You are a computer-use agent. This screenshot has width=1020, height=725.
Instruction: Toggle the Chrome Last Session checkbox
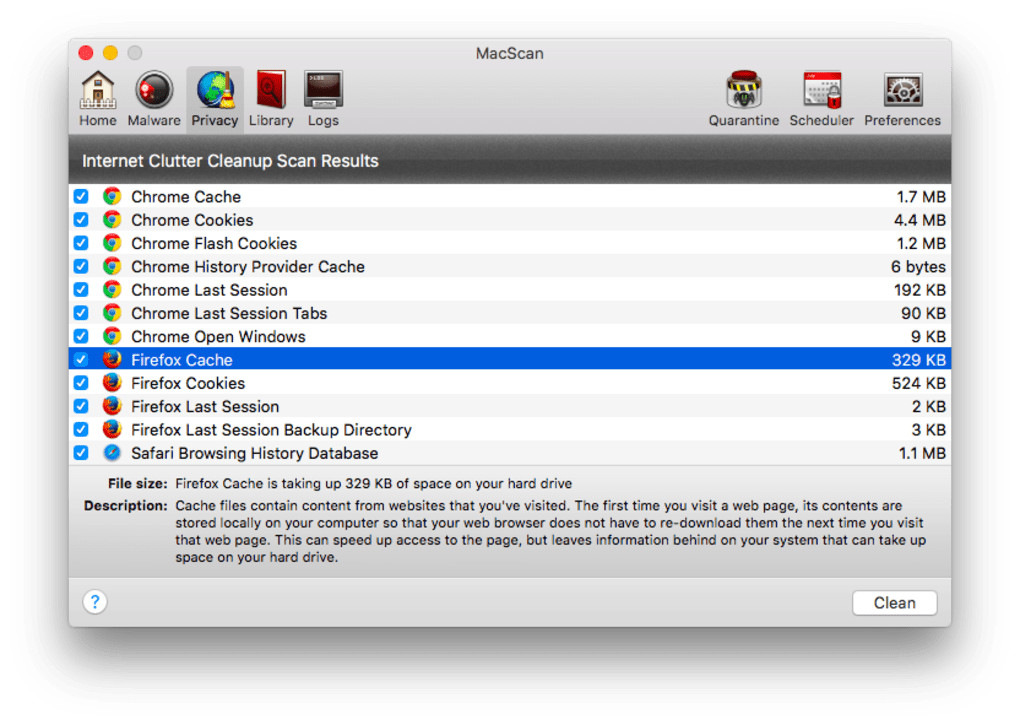(81, 289)
